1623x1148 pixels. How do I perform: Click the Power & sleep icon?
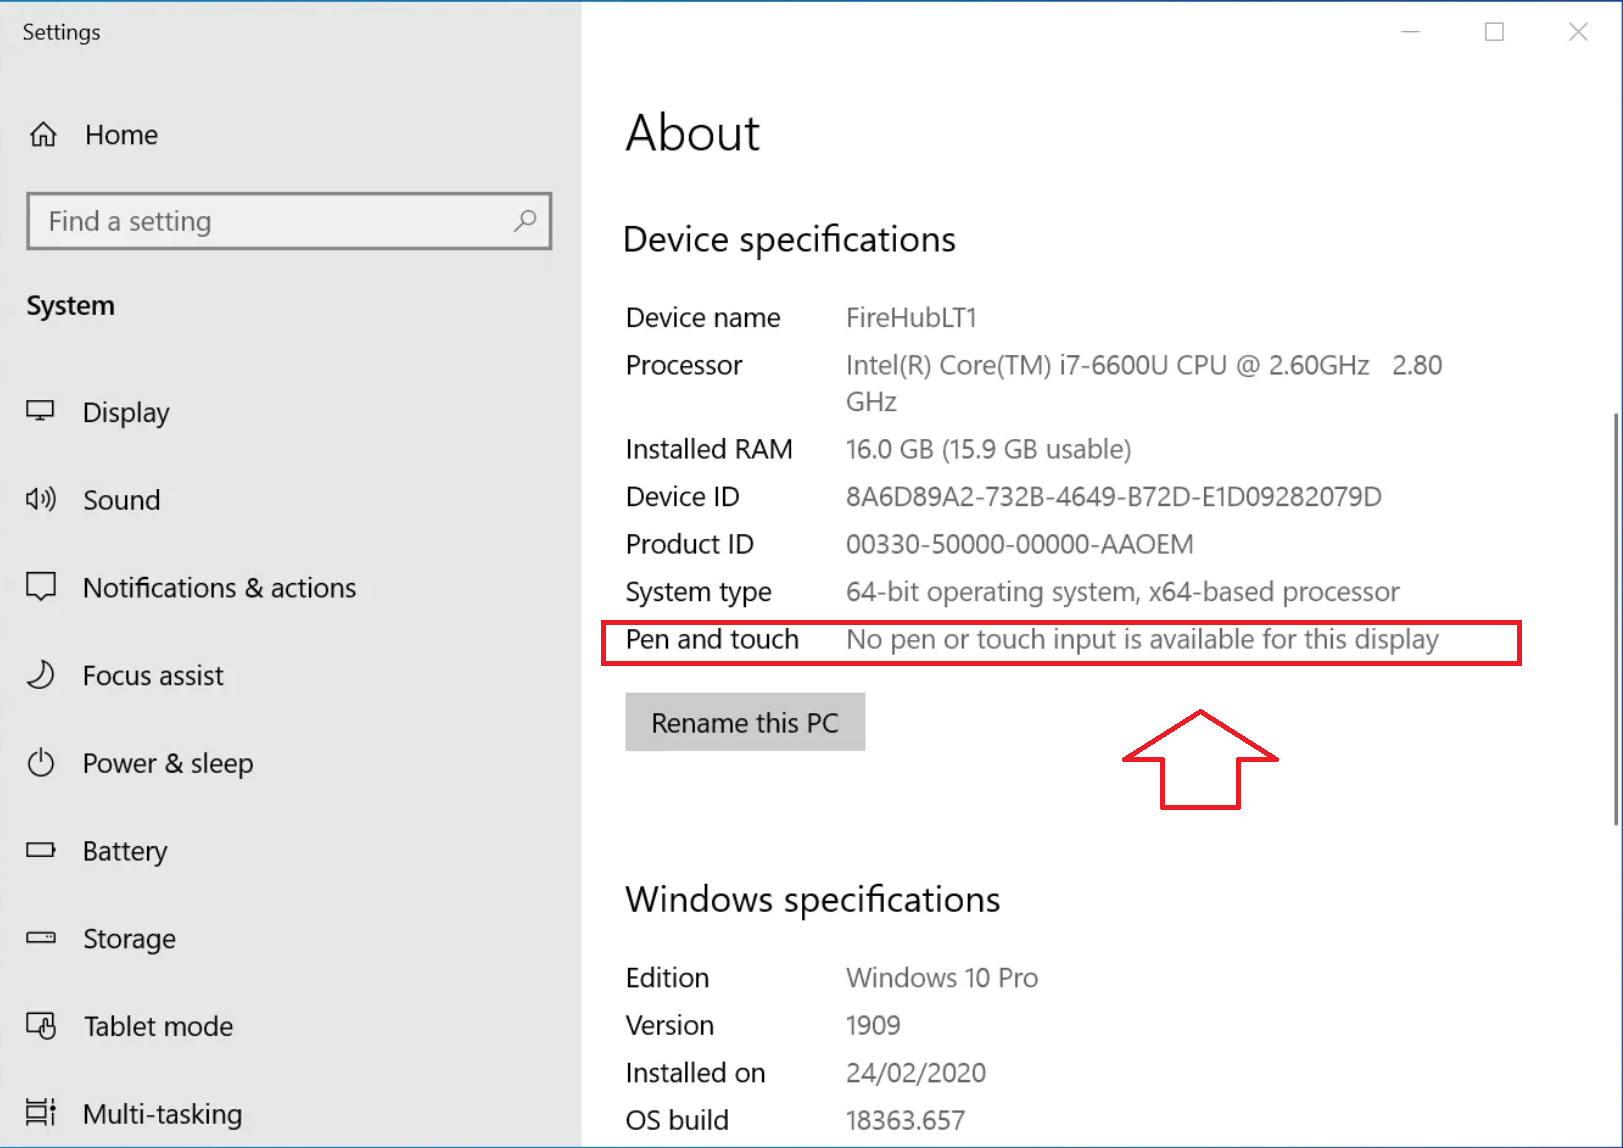pyautogui.click(x=41, y=763)
